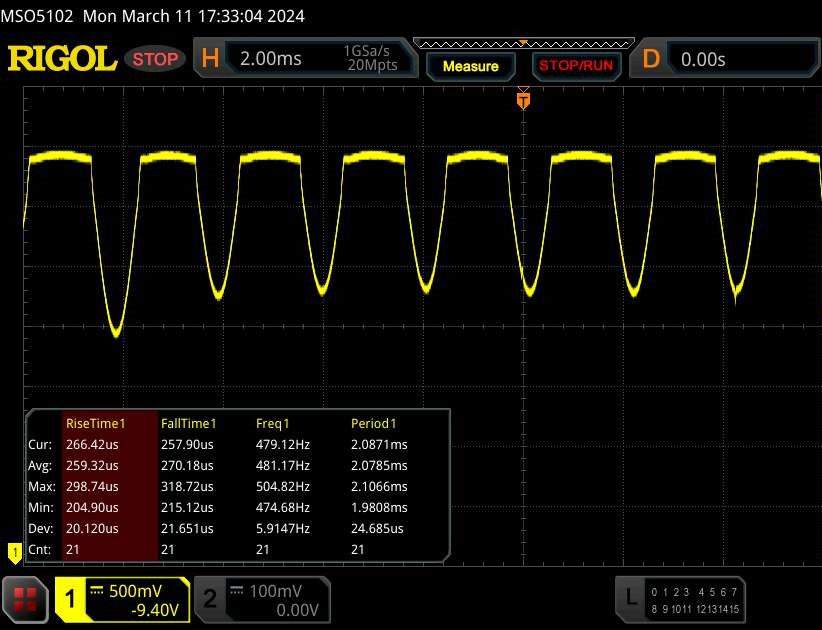The height and width of the screenshot is (630, 822).
Task: Open the red grid function menu icon
Action: point(25,600)
